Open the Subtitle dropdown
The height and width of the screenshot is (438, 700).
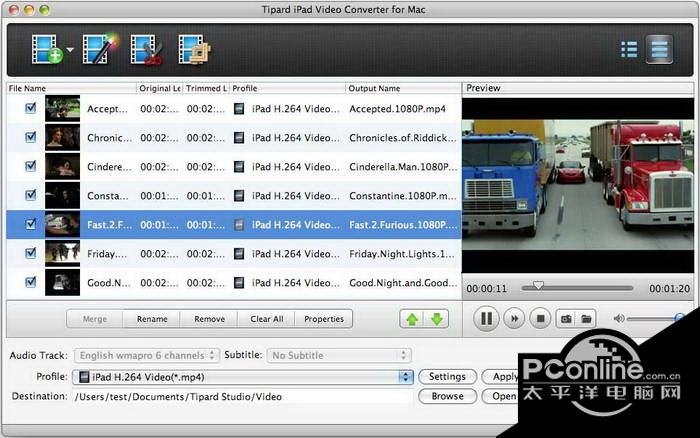(339, 355)
